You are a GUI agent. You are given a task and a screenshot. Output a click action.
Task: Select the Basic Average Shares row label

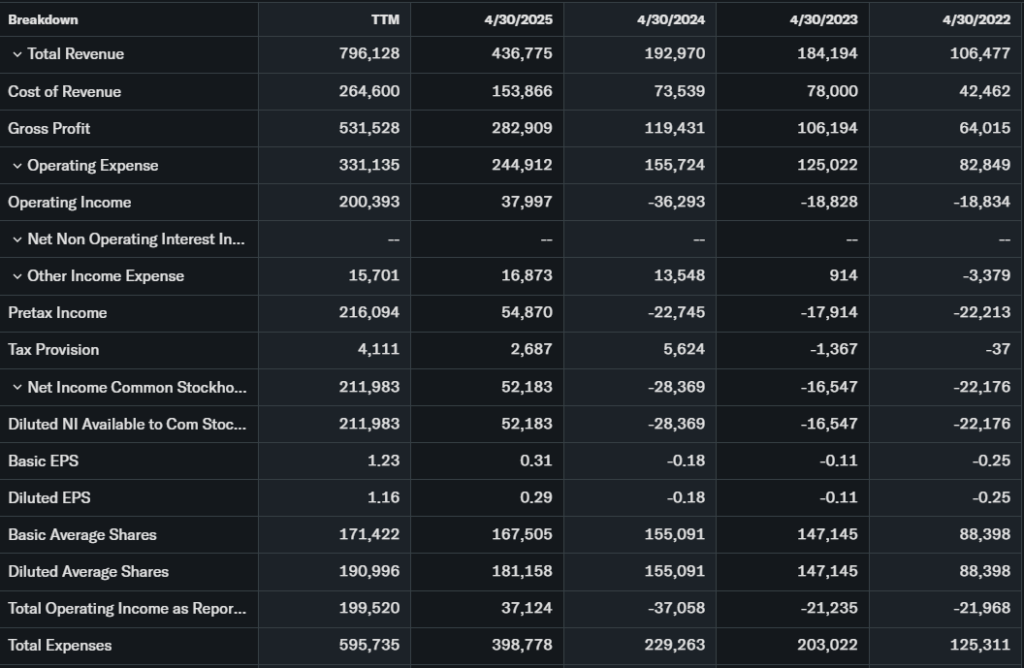pos(82,534)
